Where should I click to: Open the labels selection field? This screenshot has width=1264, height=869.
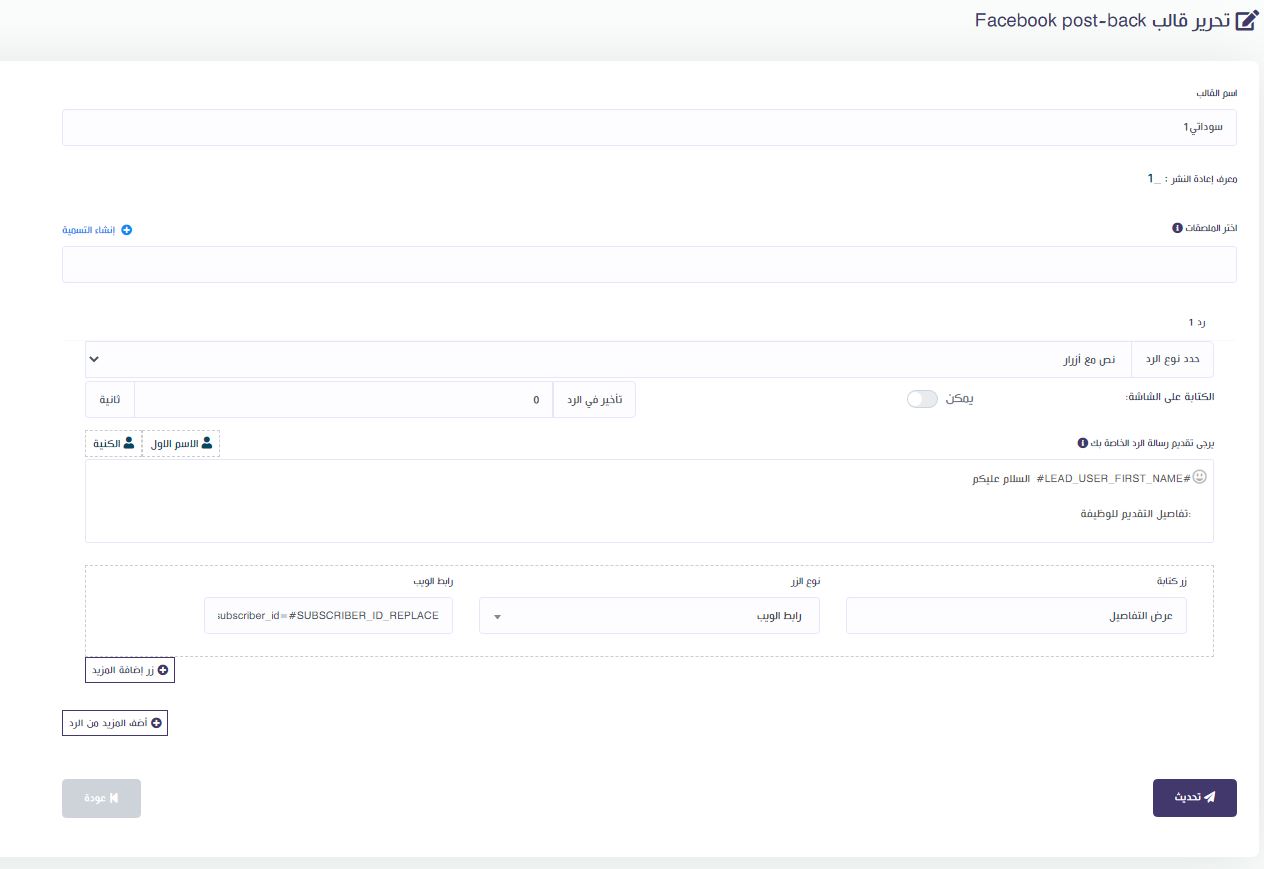click(649, 265)
